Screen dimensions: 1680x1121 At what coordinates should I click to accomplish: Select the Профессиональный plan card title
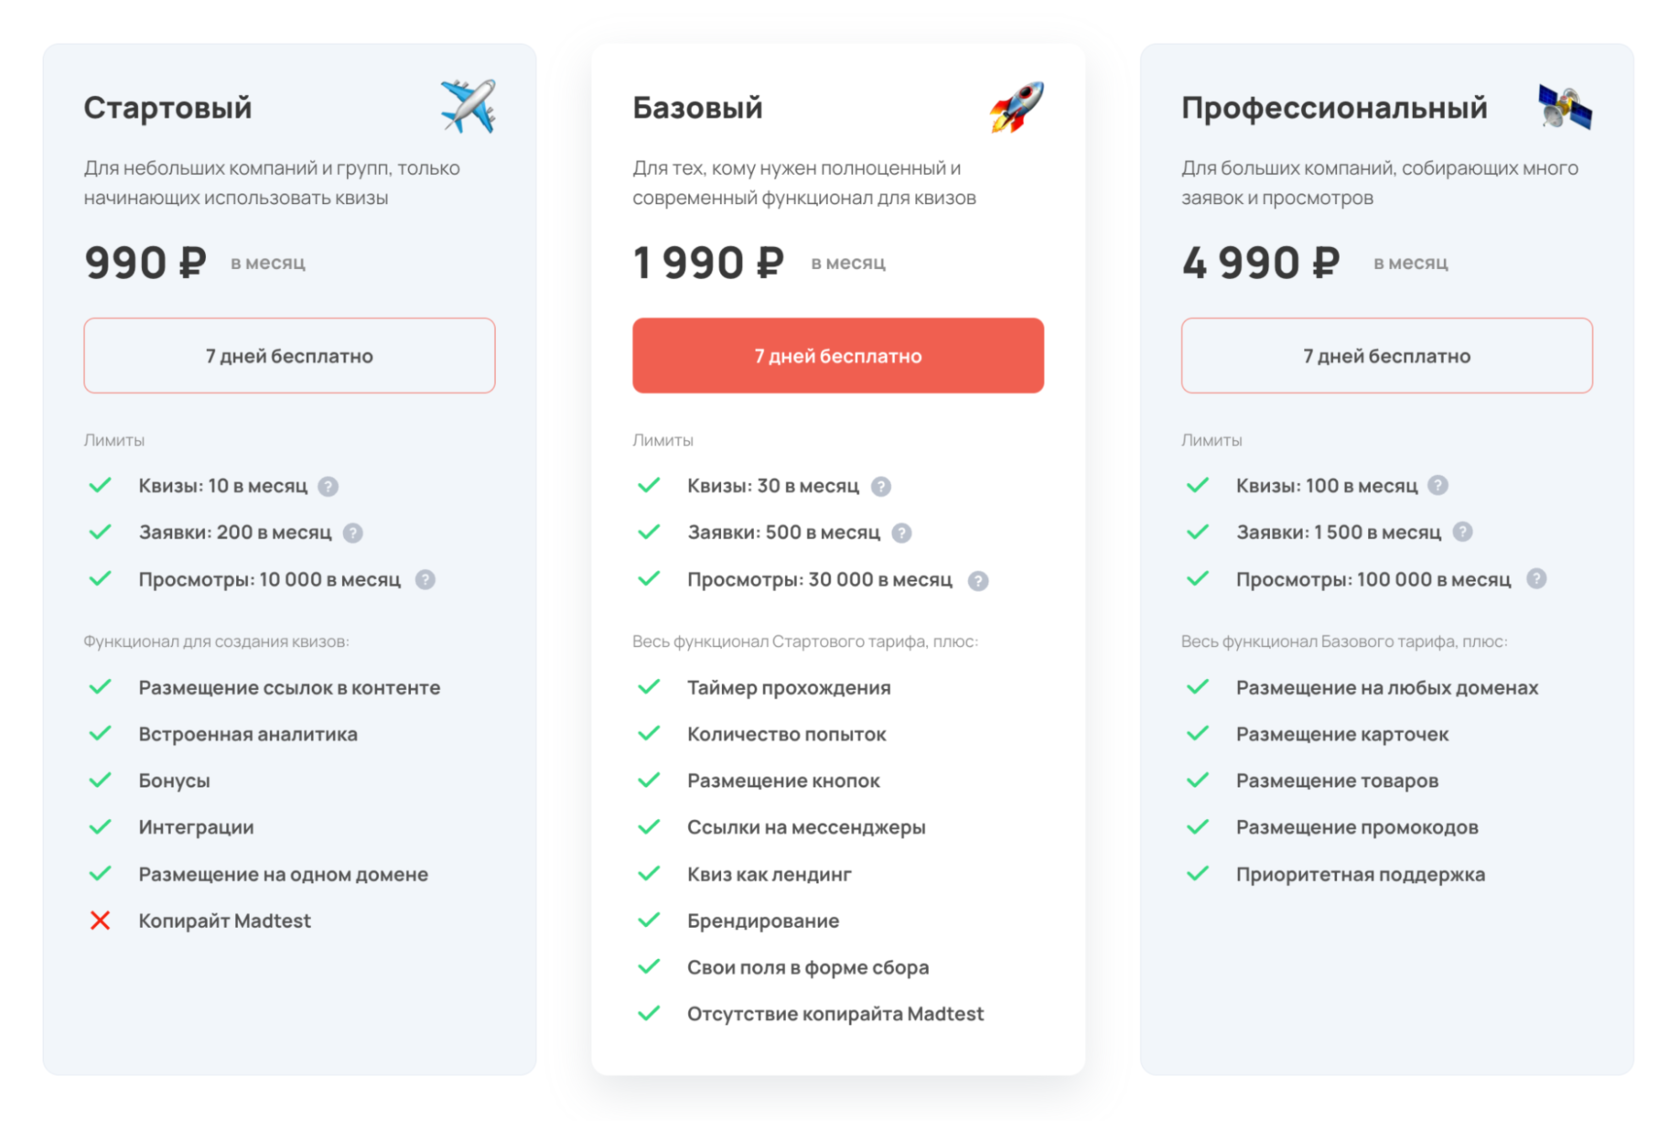(x=1334, y=107)
